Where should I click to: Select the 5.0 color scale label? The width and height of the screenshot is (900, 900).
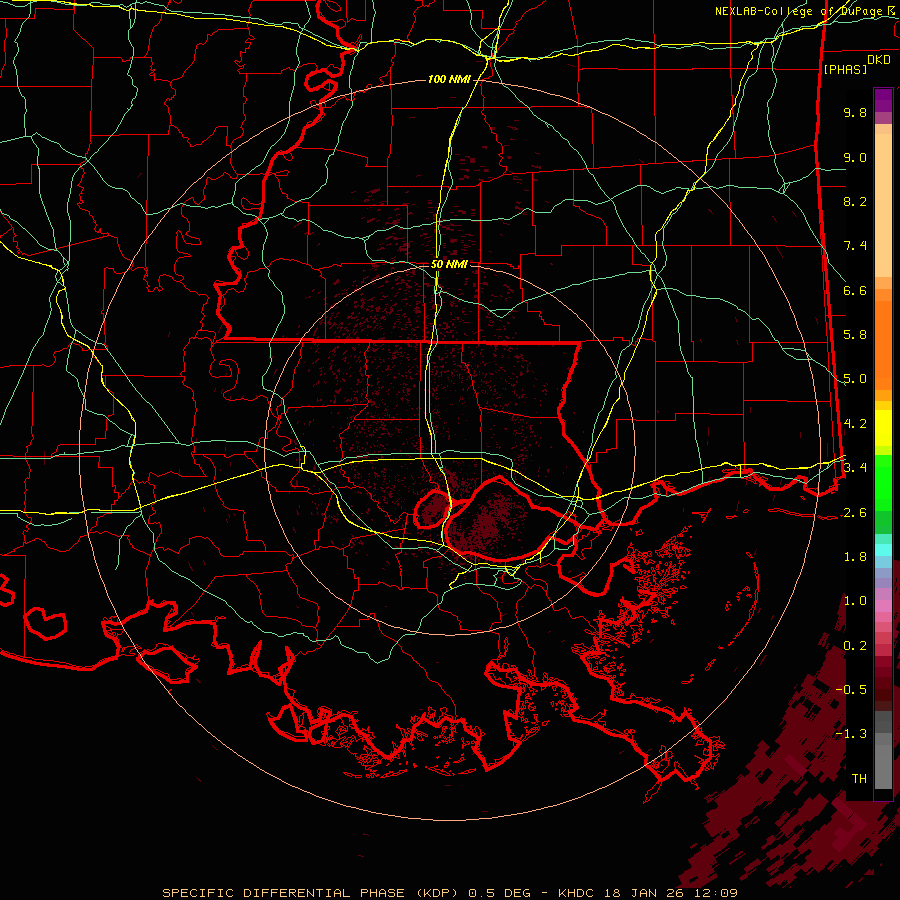pos(855,379)
